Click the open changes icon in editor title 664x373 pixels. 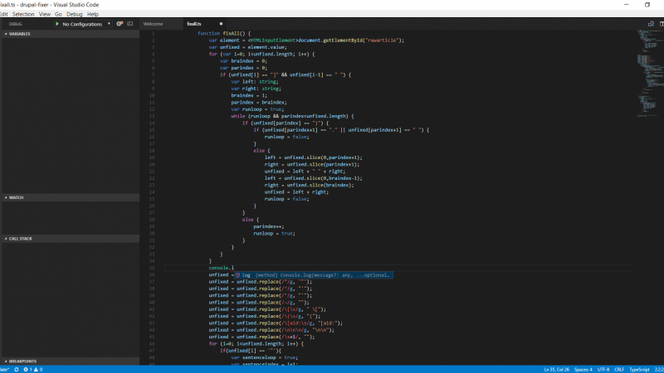click(651, 24)
